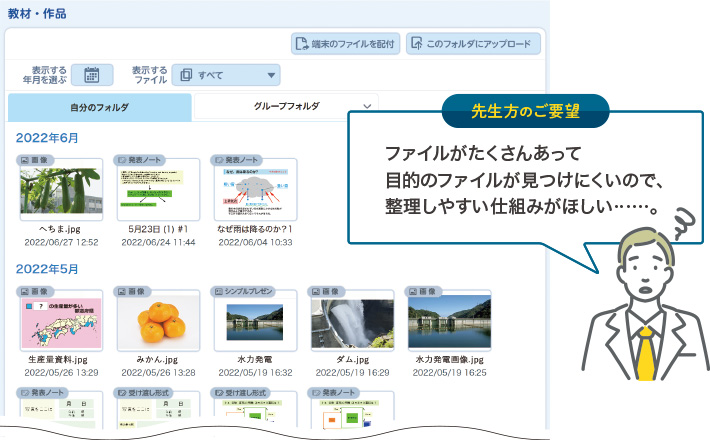Viewport: 710px width, 440px height.
Task: Open the 水力発電 presentation thumbnail
Action: 255,322
